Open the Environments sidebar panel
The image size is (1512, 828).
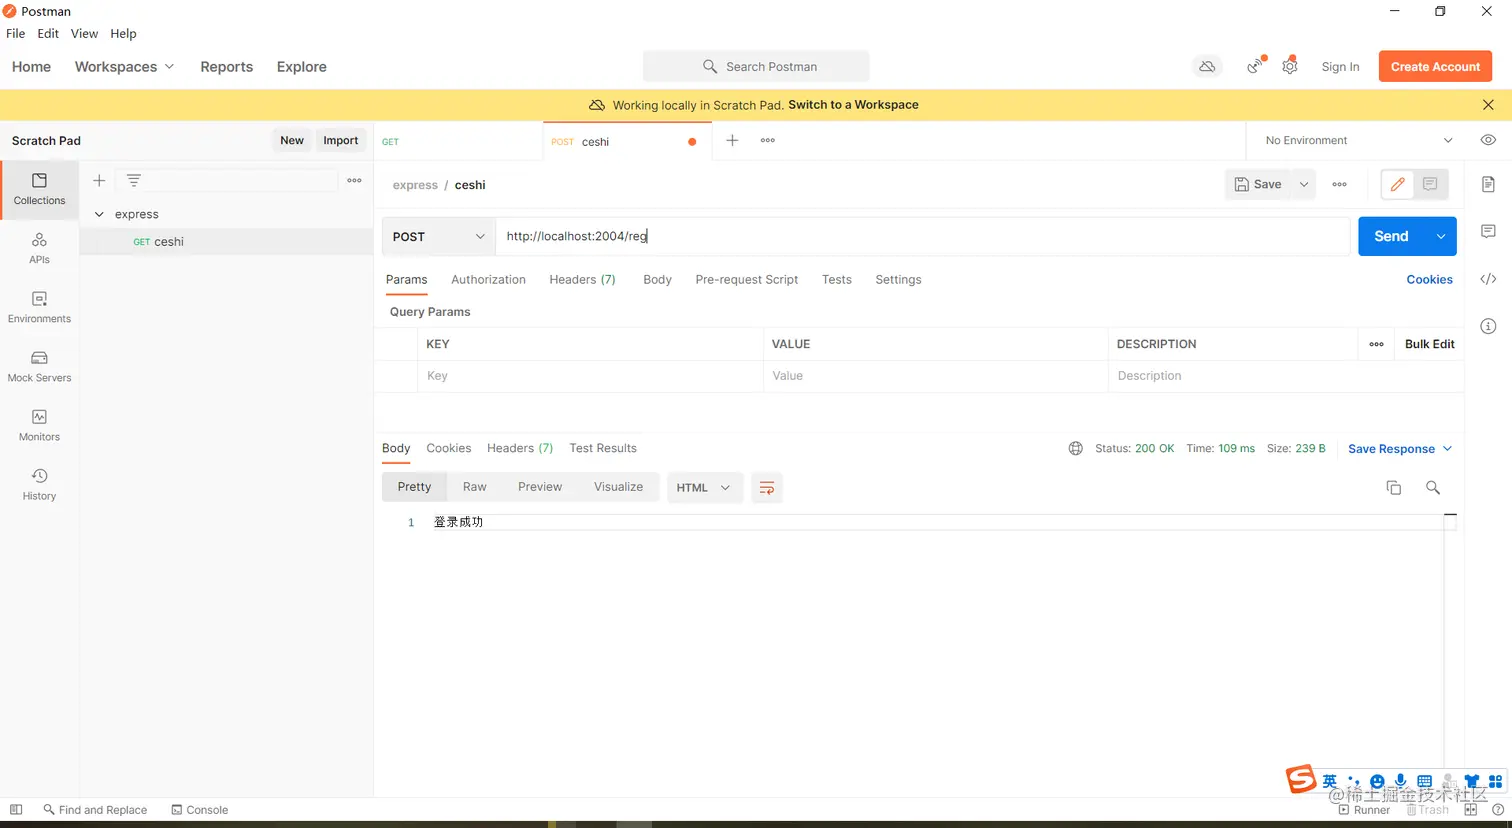pyautogui.click(x=39, y=307)
